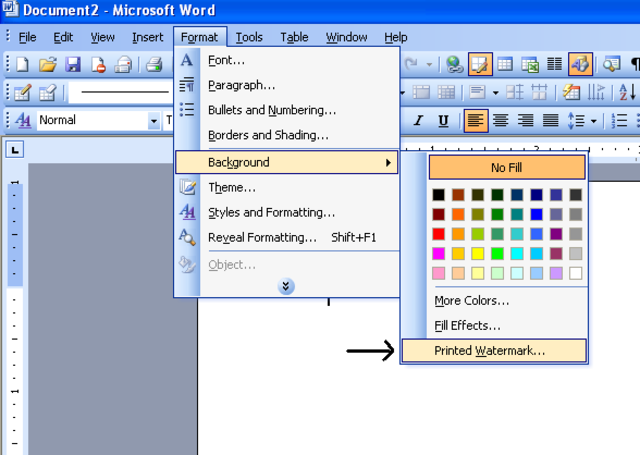The image size is (640, 455).
Task: Toggle Align Right button
Action: tap(525, 120)
